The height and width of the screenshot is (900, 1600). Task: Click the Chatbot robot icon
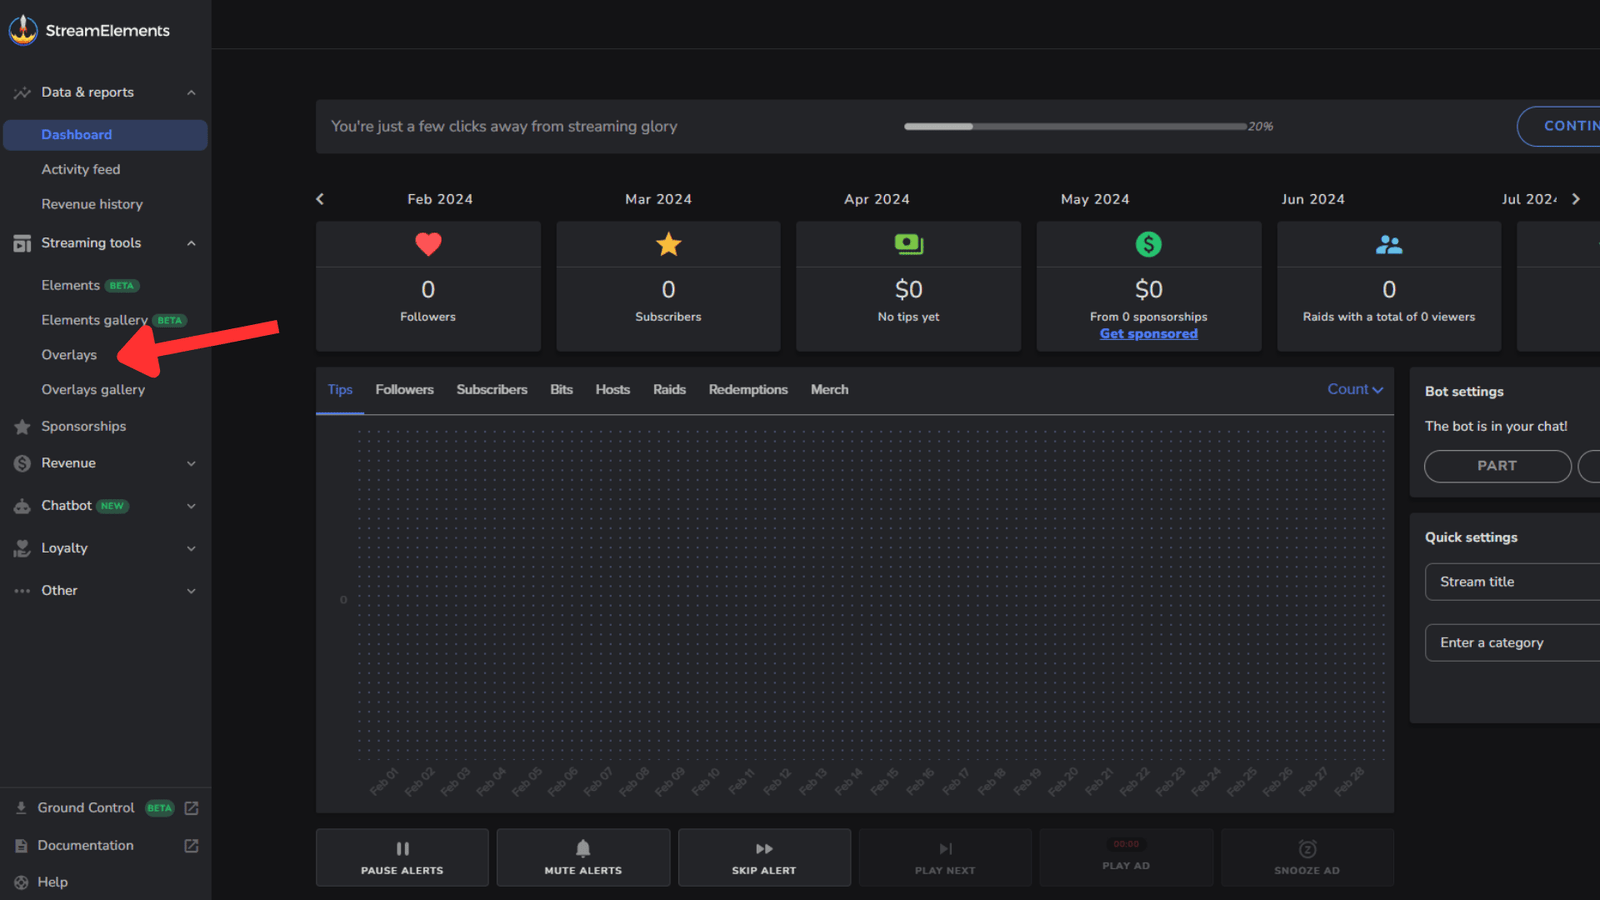(x=22, y=506)
